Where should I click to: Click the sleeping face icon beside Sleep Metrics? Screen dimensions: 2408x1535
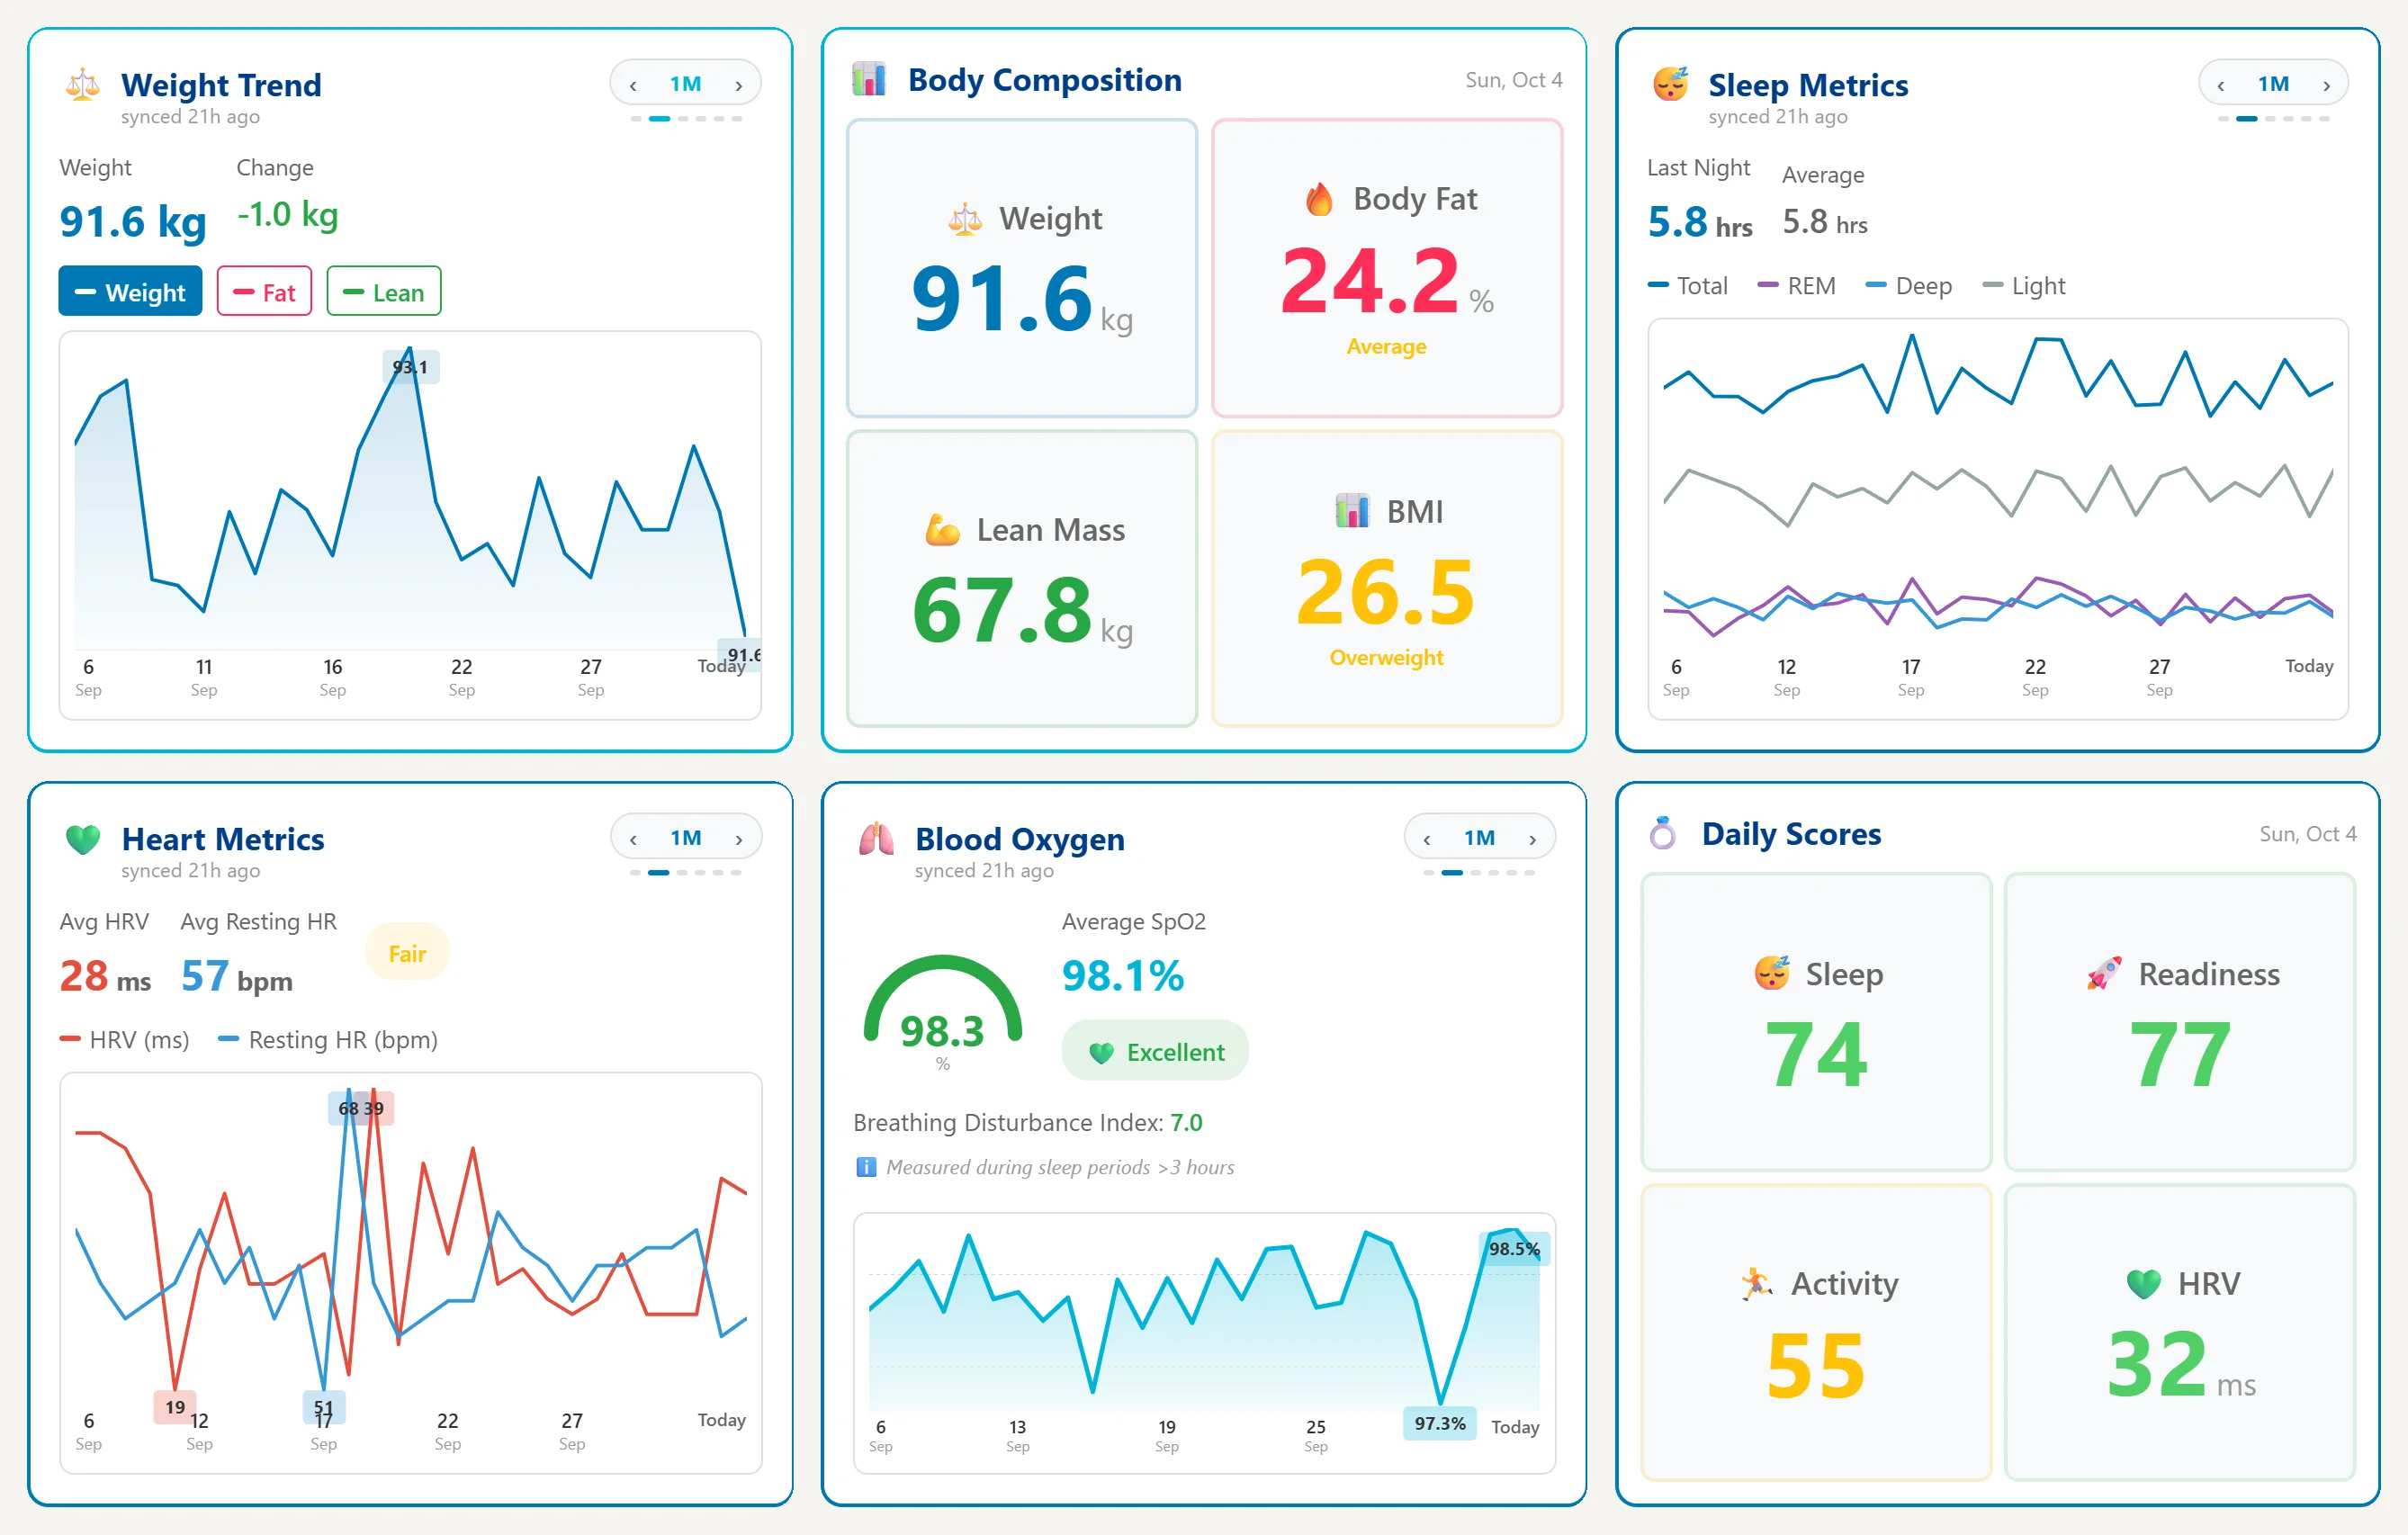point(1670,85)
